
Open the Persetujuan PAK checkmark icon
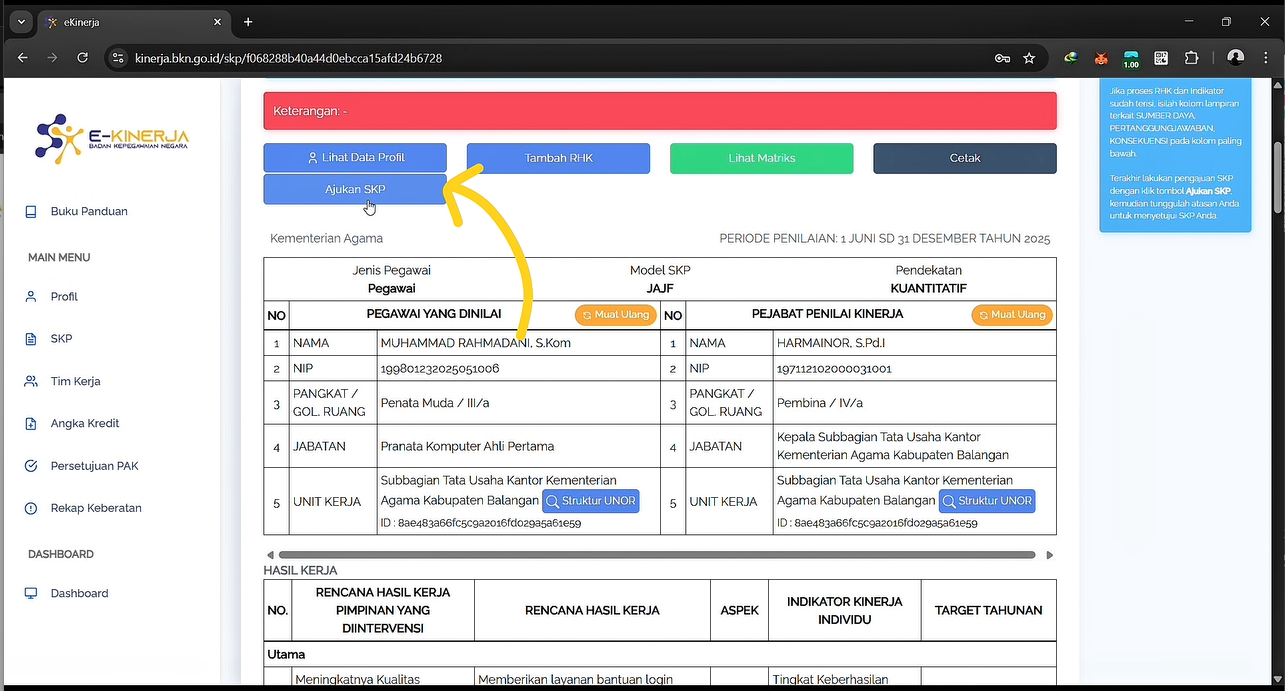(x=31, y=466)
